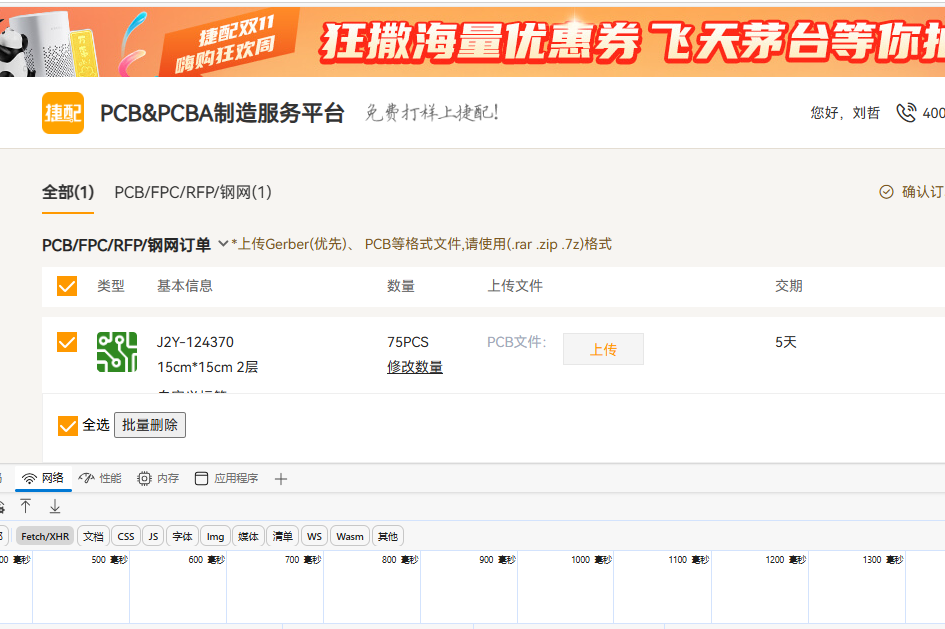
Task: Open the 性能 DevTools tab
Action: 100,478
